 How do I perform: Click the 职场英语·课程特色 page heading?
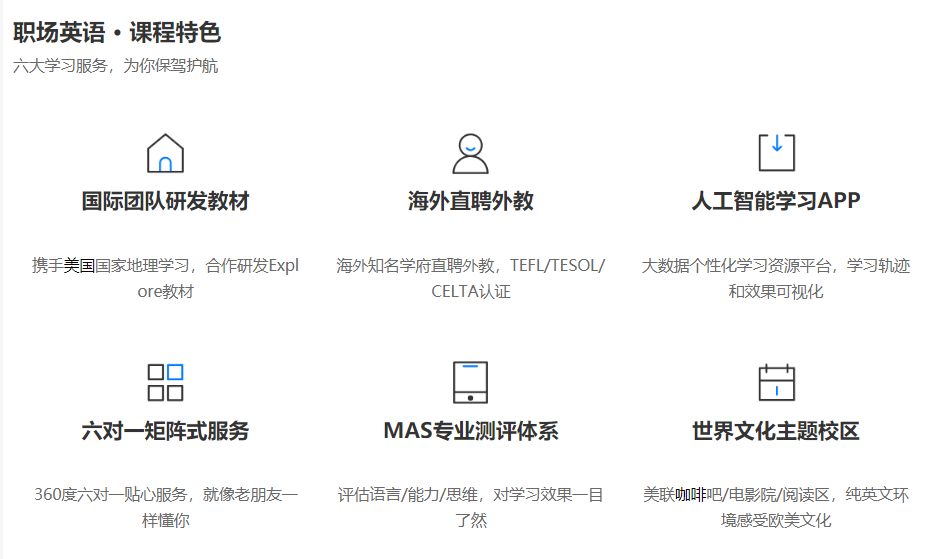117,33
